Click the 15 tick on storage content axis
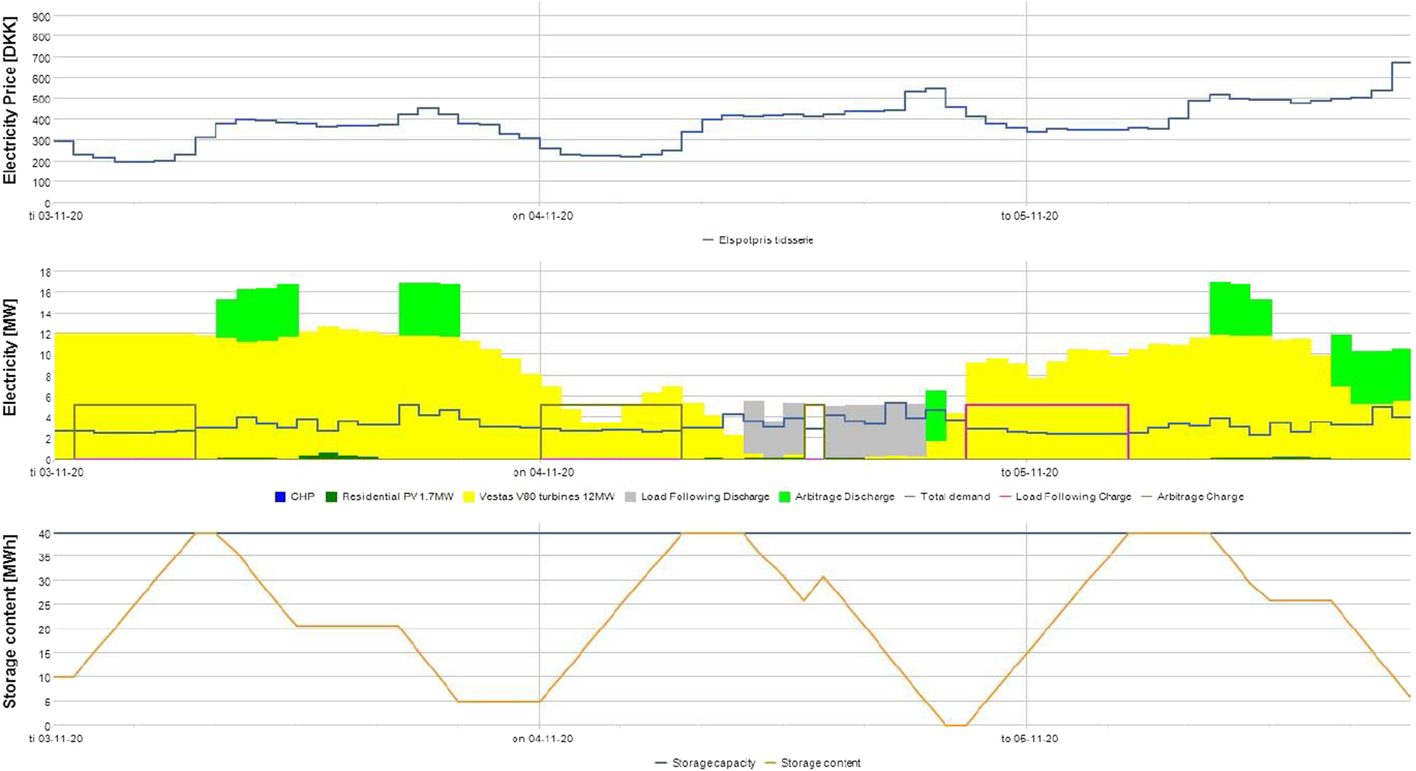Viewport: 1416px width, 771px height. click(x=45, y=653)
